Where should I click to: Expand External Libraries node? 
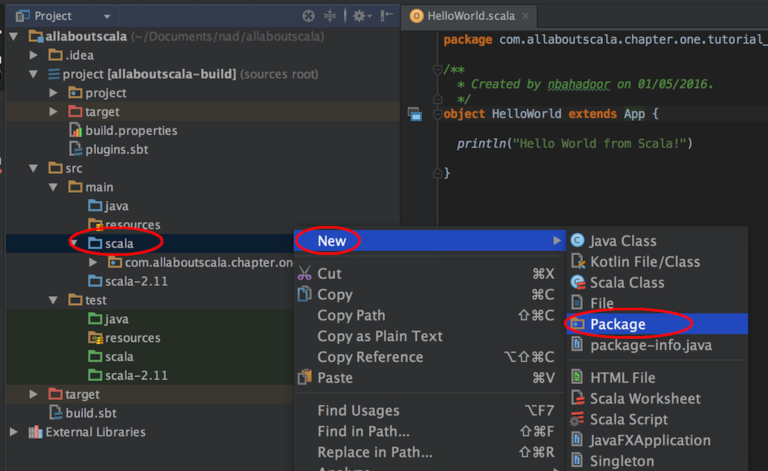14,432
